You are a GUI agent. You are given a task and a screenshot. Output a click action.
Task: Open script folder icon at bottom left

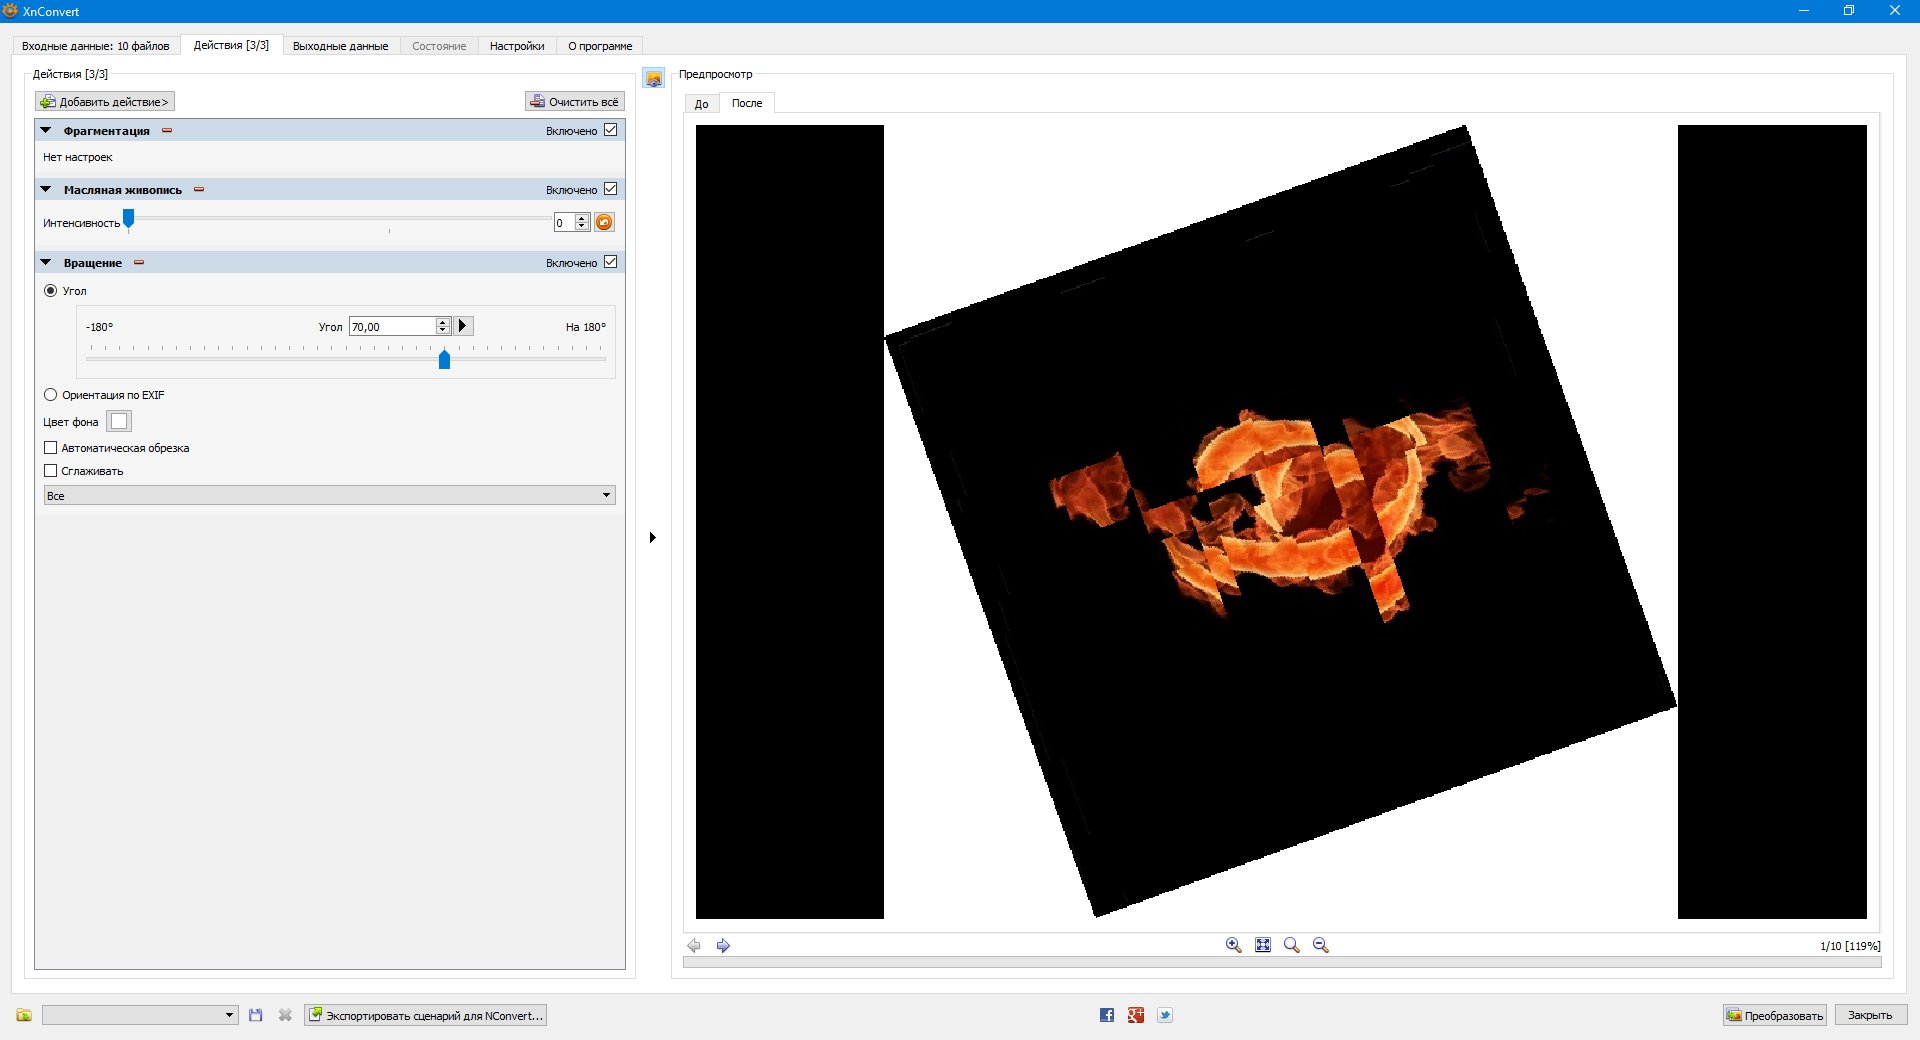[x=24, y=1015]
